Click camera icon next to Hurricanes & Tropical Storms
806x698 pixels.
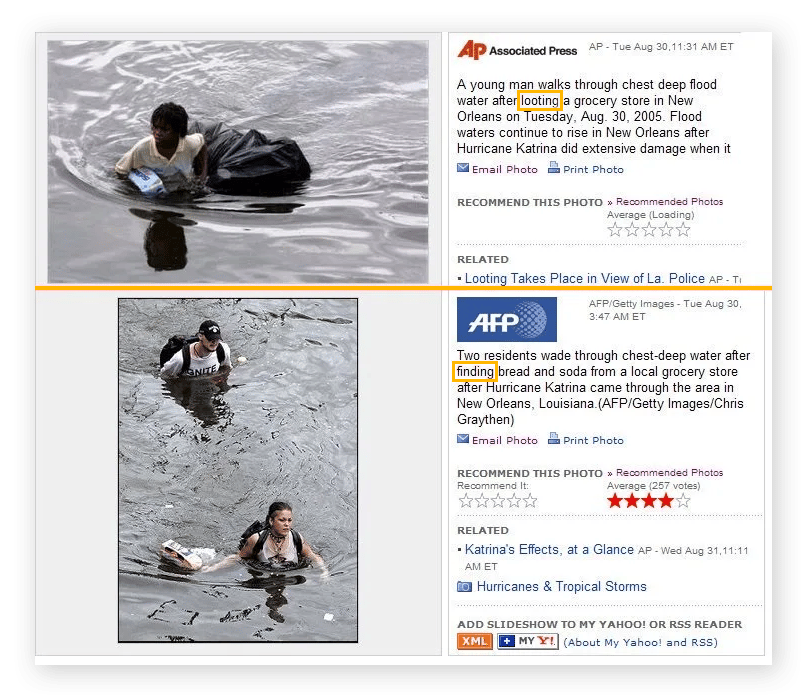tap(464, 586)
